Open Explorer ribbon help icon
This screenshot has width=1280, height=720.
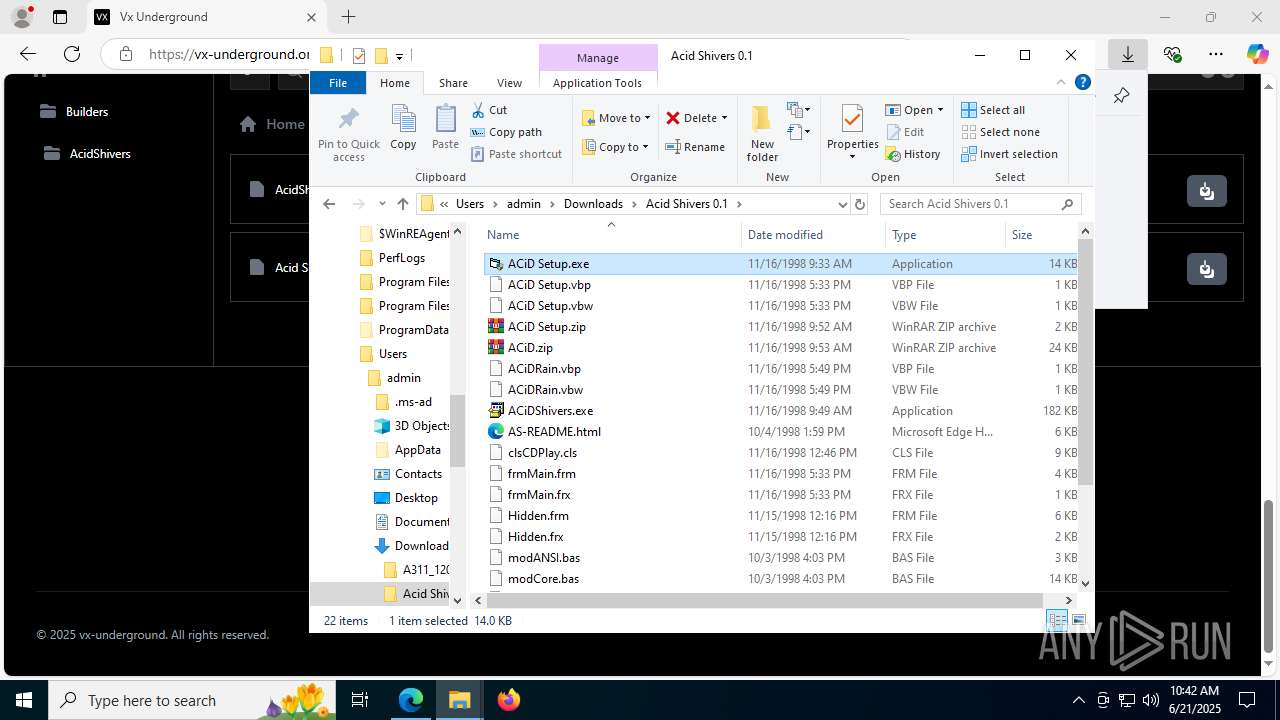[x=1081, y=83]
